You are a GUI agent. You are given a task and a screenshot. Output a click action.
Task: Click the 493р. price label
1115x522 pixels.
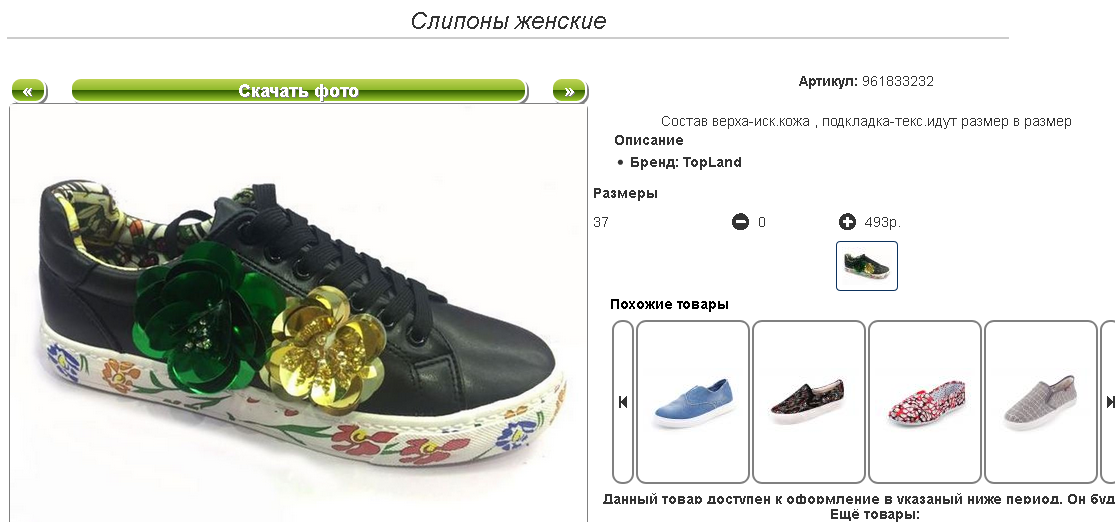[882, 223]
